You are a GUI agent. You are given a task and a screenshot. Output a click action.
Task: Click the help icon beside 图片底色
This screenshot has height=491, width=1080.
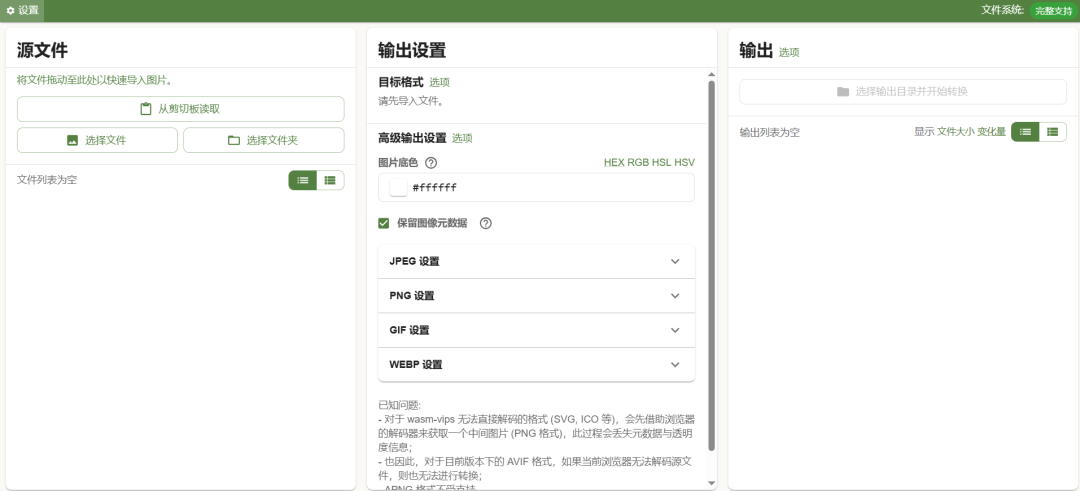(431, 163)
